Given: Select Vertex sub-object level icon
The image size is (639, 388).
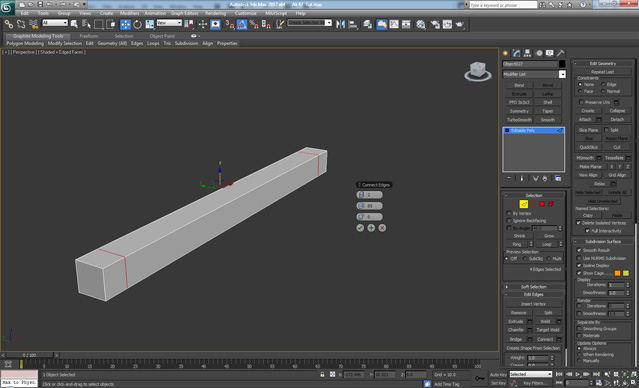Looking at the screenshot, I should (x=515, y=204).
